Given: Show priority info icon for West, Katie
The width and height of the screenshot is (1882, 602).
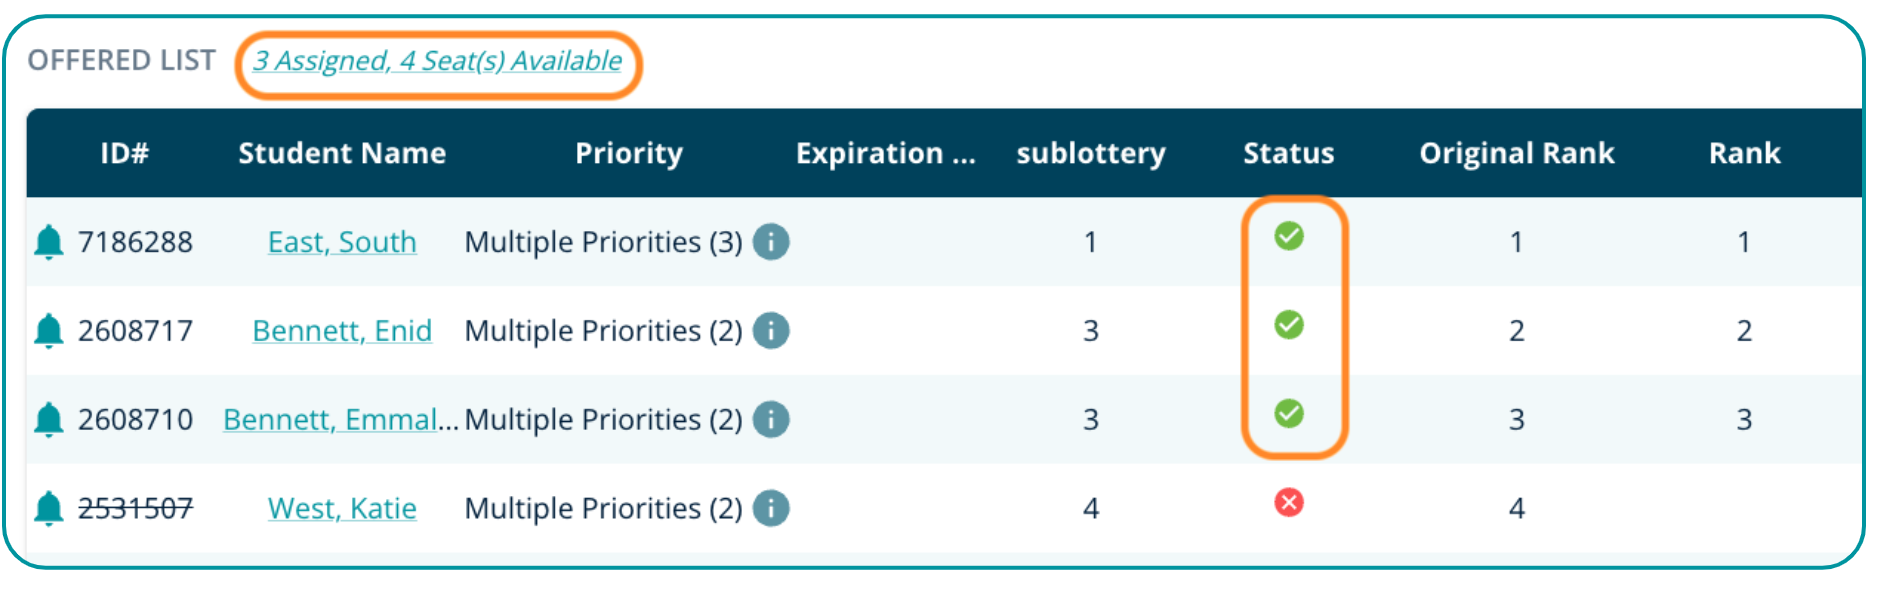Looking at the screenshot, I should coord(771,508).
